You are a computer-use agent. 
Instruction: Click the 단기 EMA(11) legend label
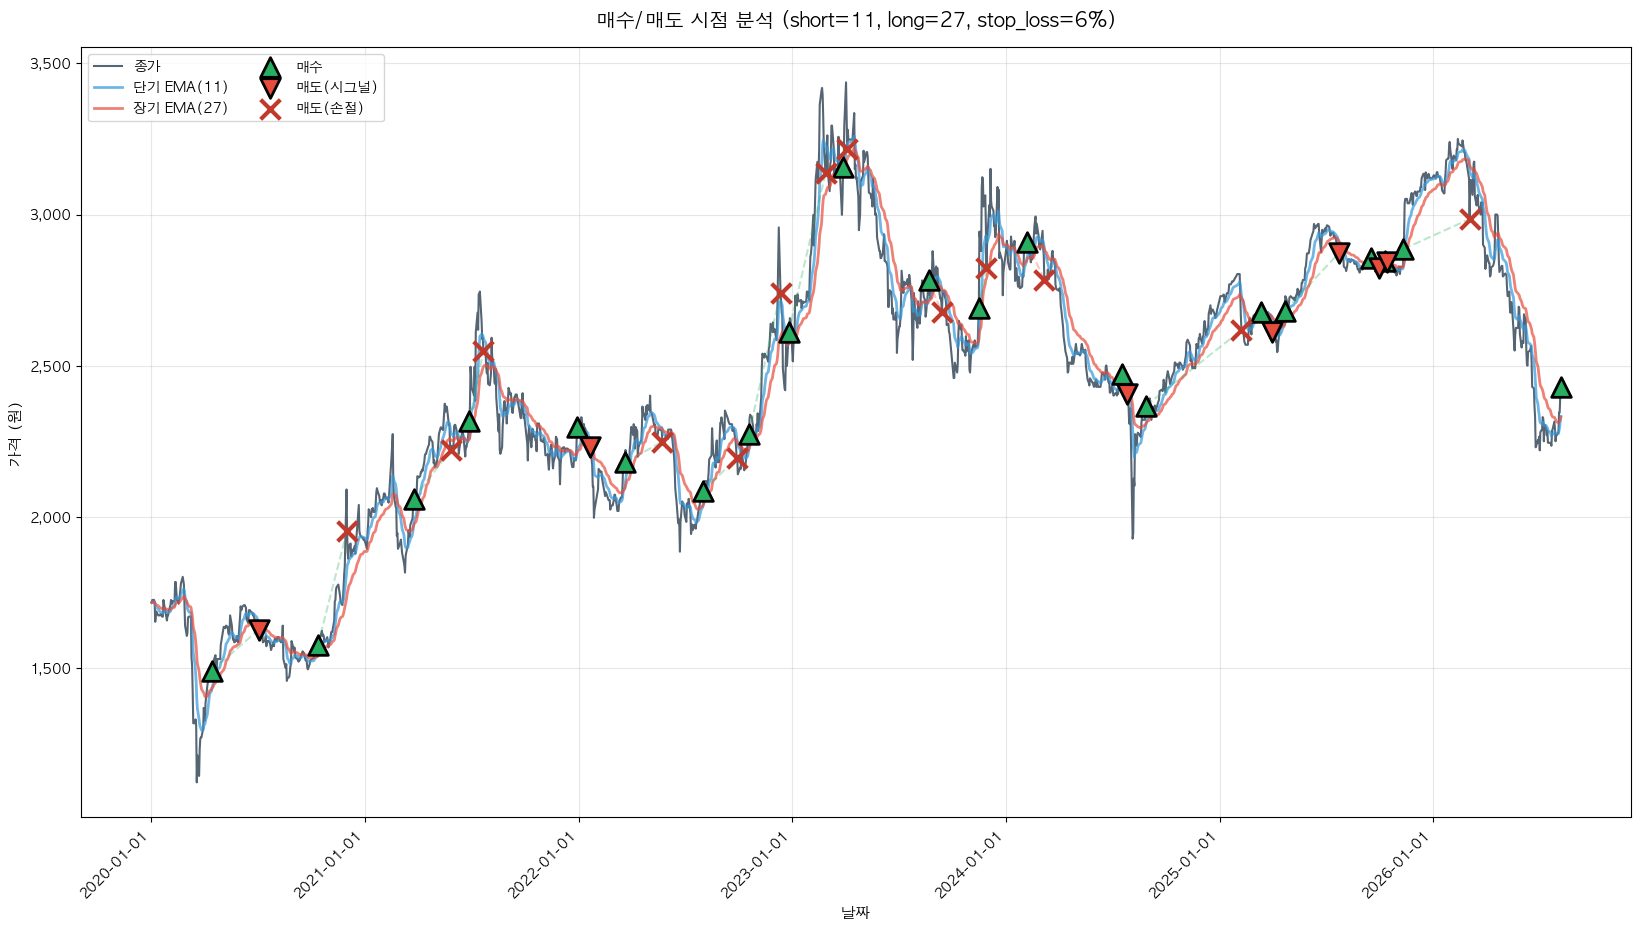coord(181,87)
